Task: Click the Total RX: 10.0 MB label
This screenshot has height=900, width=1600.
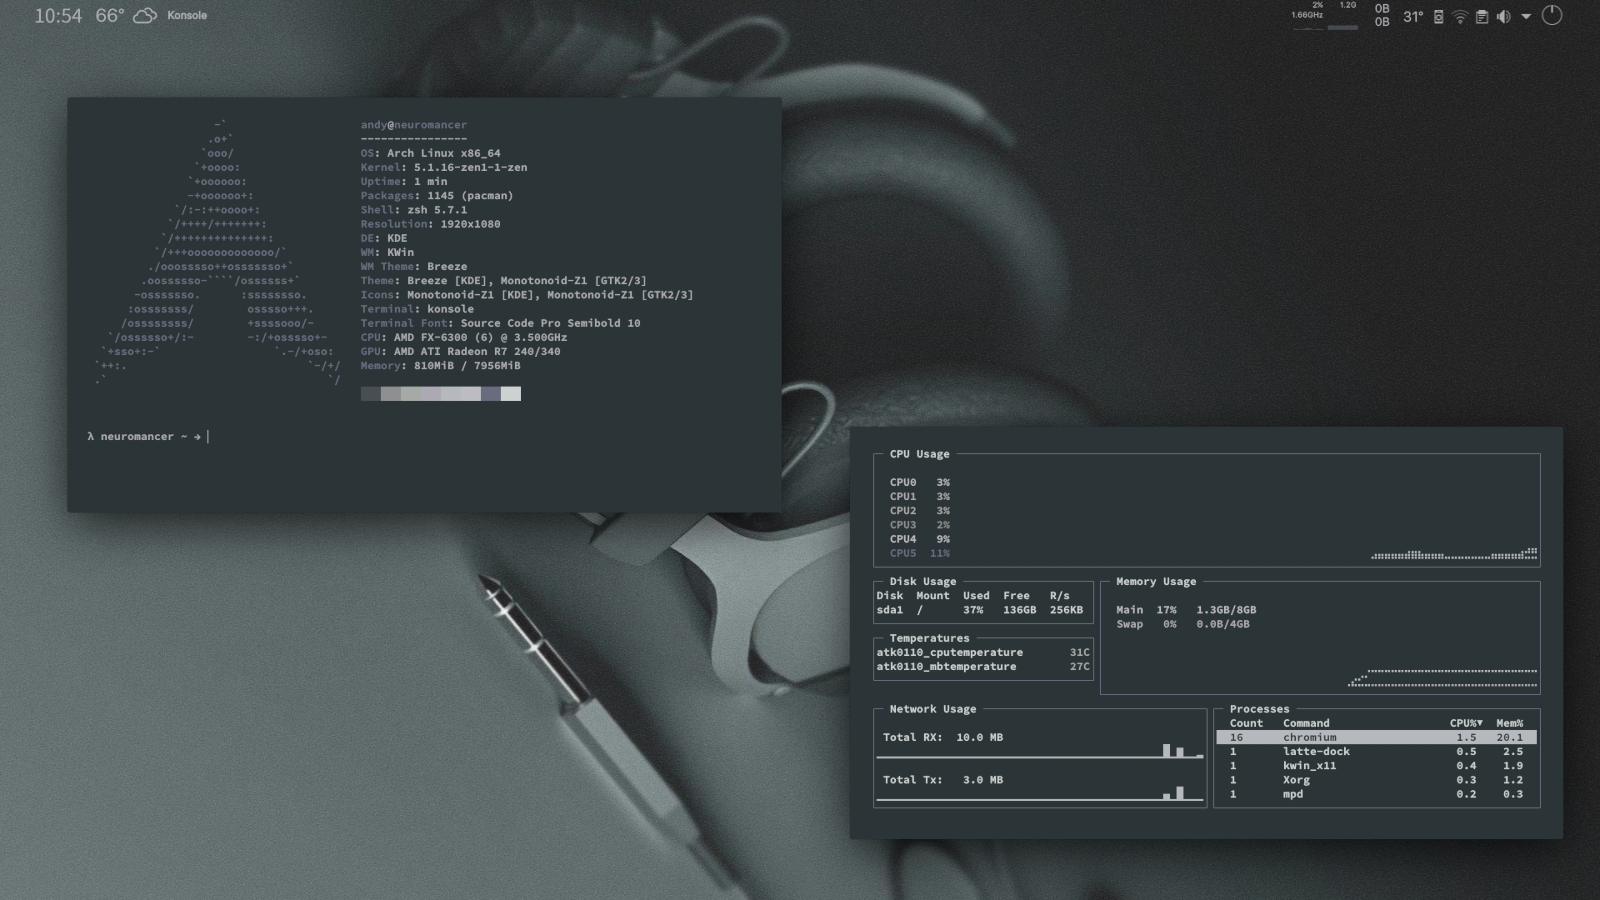Action: pos(943,737)
